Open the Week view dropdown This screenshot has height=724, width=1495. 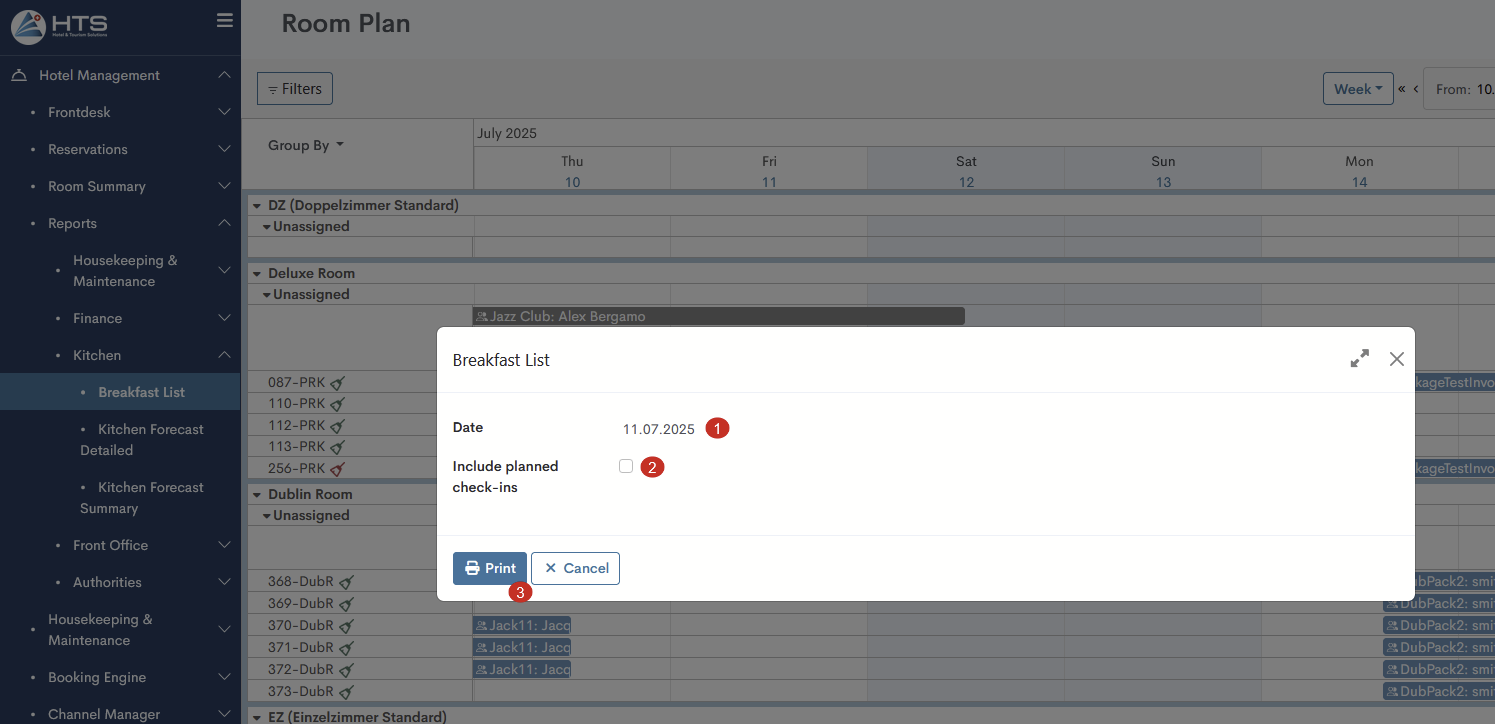(x=1358, y=89)
